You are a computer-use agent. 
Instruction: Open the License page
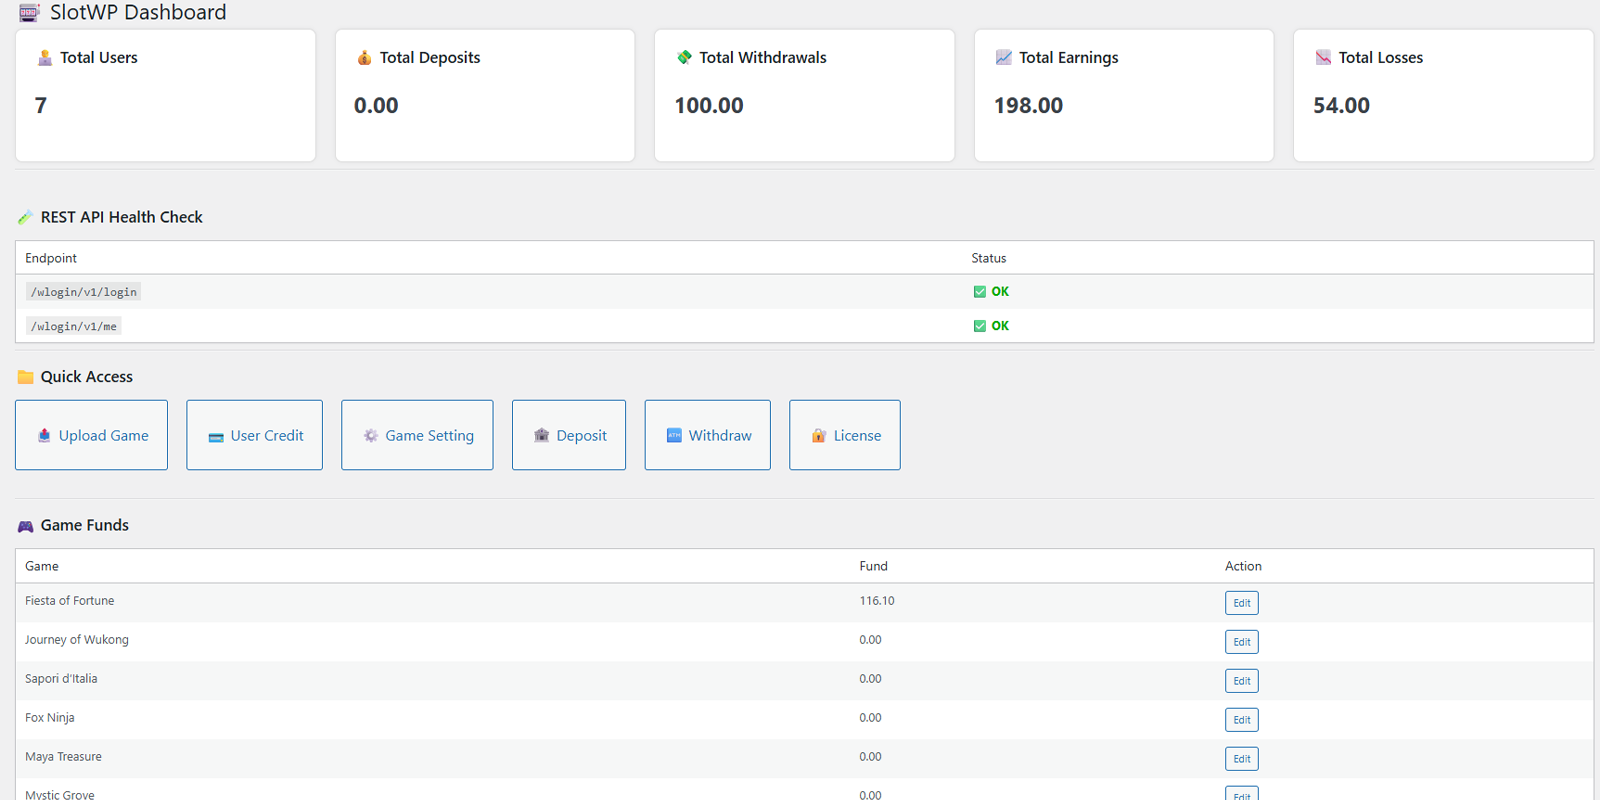(845, 435)
